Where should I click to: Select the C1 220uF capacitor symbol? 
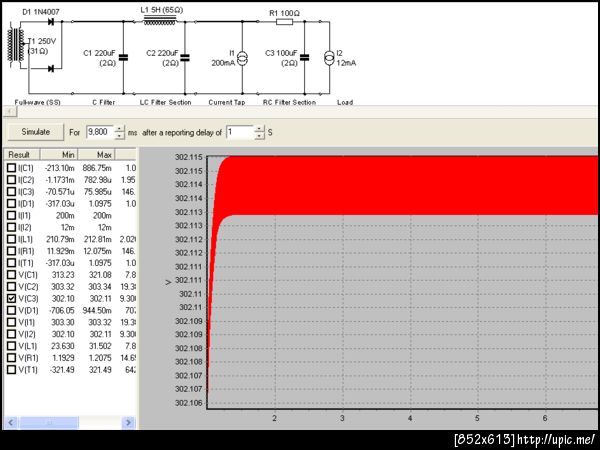click(x=123, y=58)
